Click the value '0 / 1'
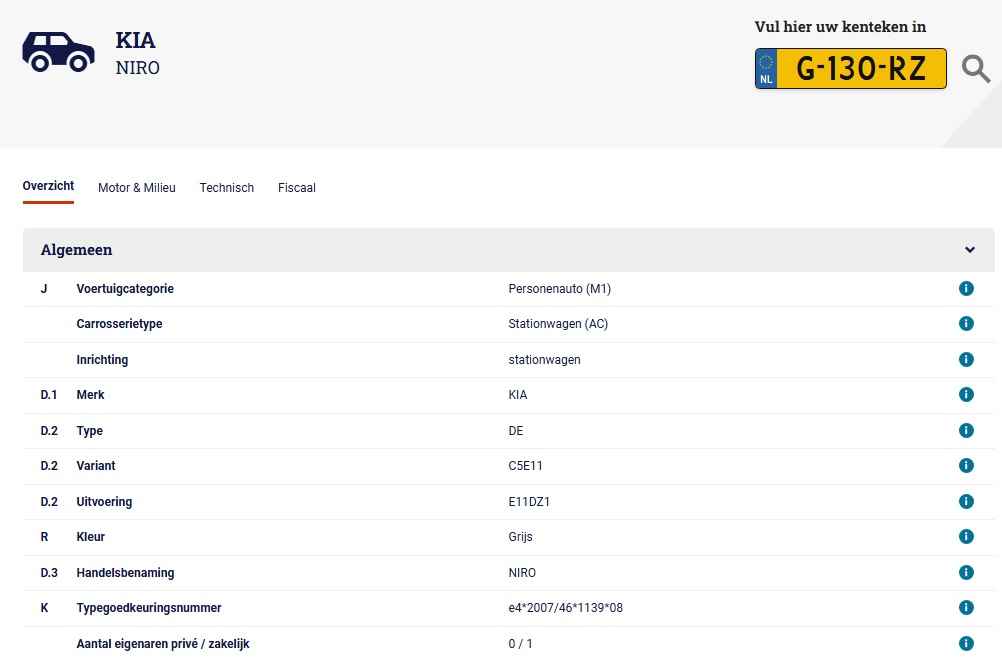Image resolution: width=1002 pixels, height=666 pixels. coord(520,644)
